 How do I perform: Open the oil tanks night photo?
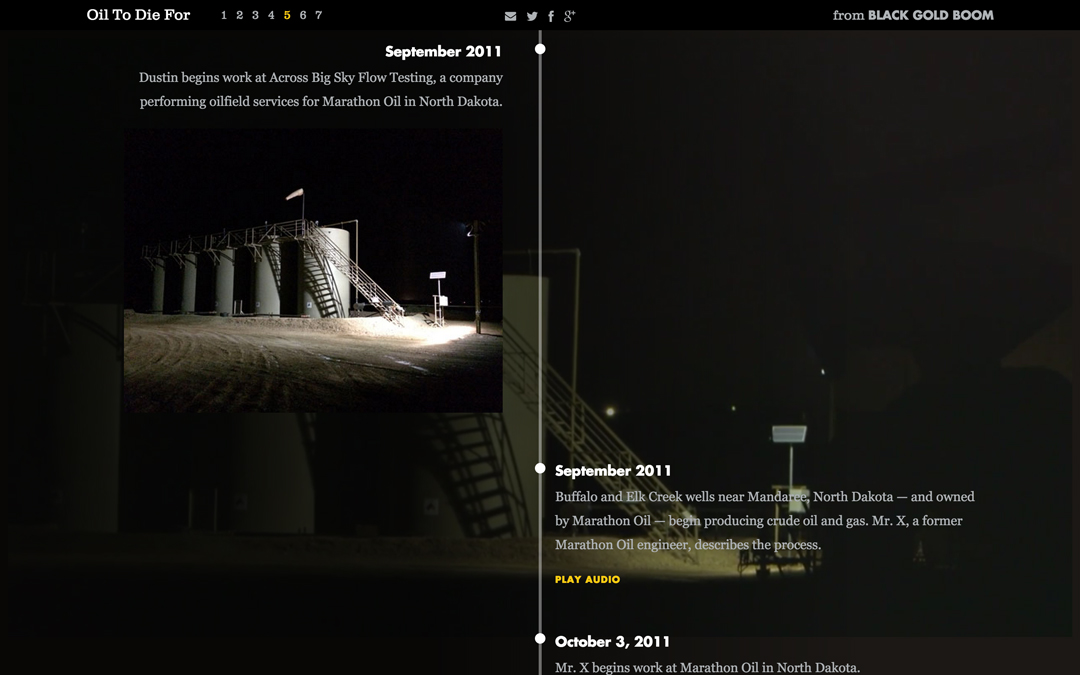[x=313, y=270]
